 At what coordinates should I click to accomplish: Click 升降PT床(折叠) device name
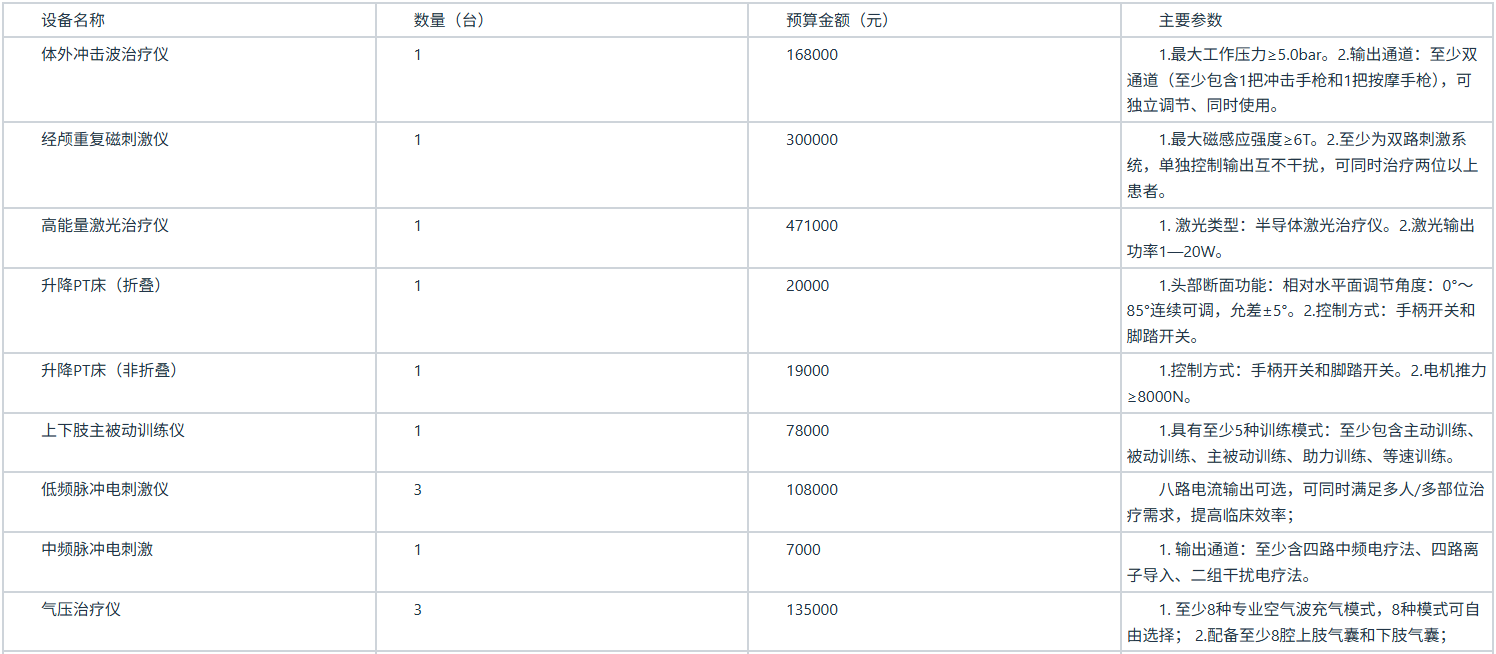coord(101,286)
